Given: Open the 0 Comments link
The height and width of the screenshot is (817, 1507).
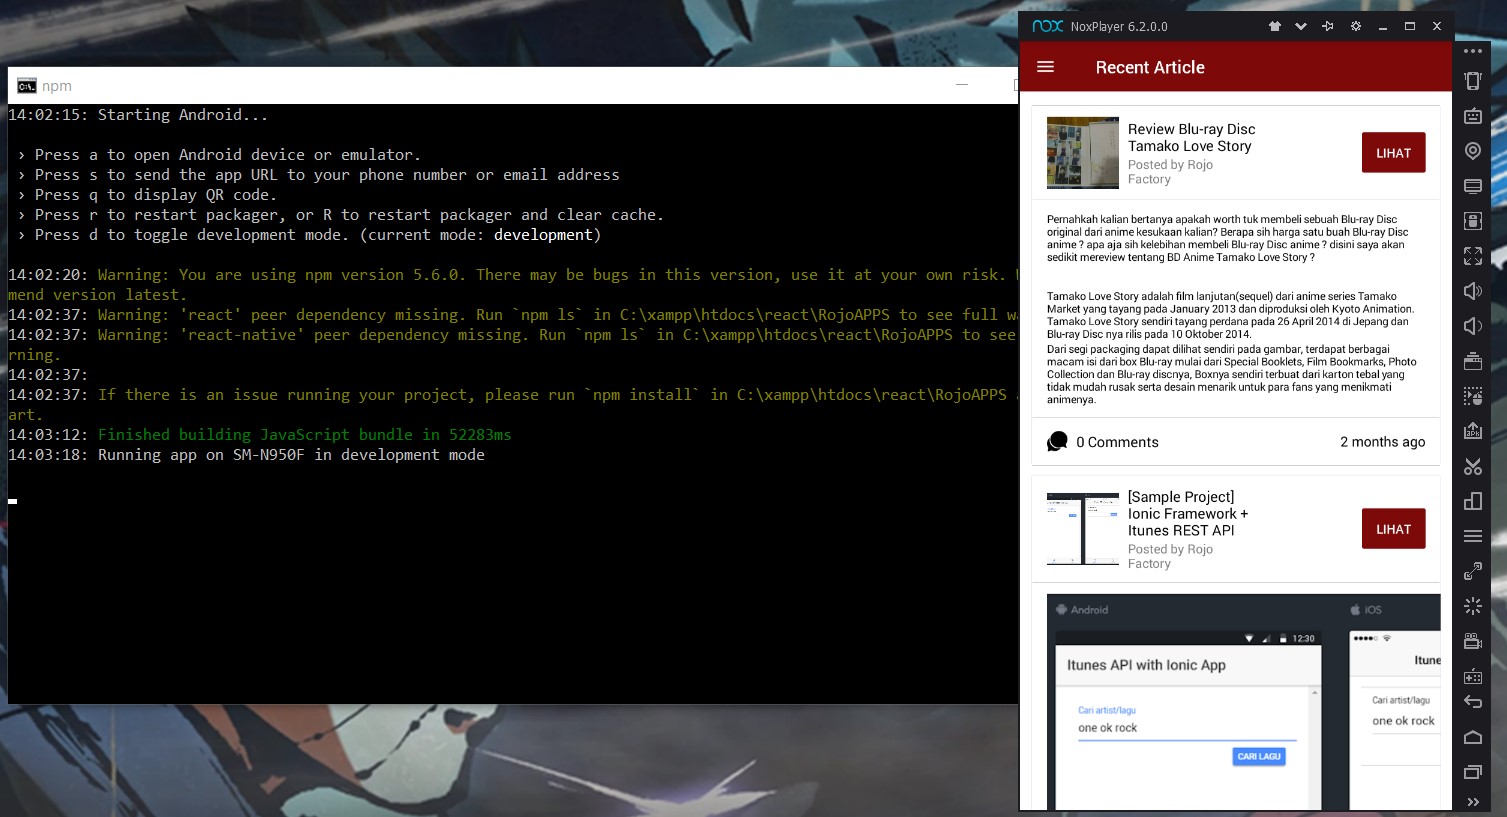Looking at the screenshot, I should [1103, 442].
